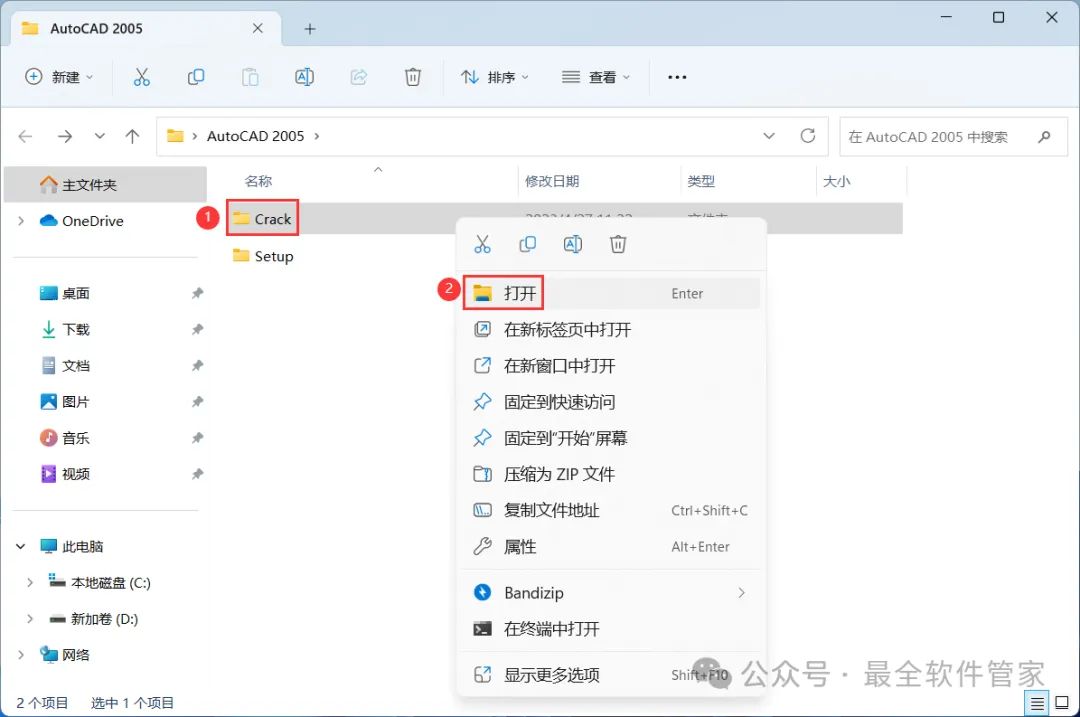Expand the Bandizip submenu
The width and height of the screenshot is (1080, 717).
[741, 593]
